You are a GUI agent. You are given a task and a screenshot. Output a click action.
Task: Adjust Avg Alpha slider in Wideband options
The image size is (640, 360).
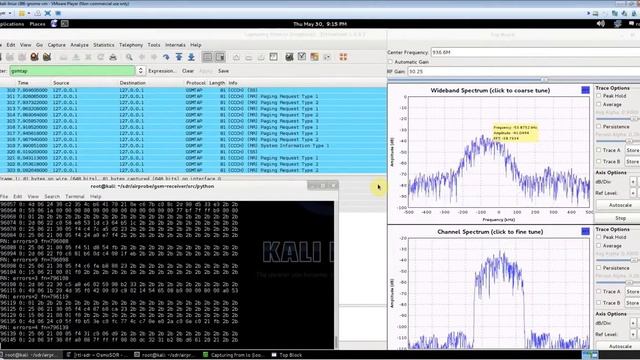coord(634,119)
